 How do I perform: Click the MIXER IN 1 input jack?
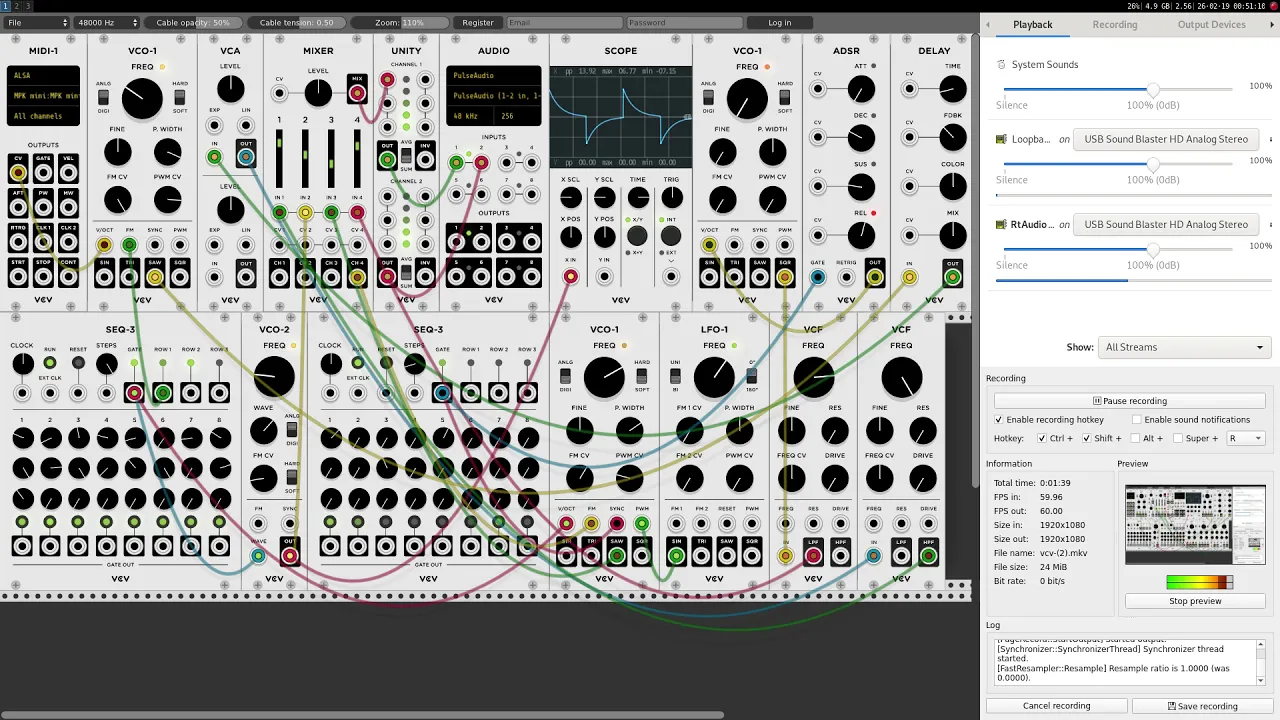(279, 212)
